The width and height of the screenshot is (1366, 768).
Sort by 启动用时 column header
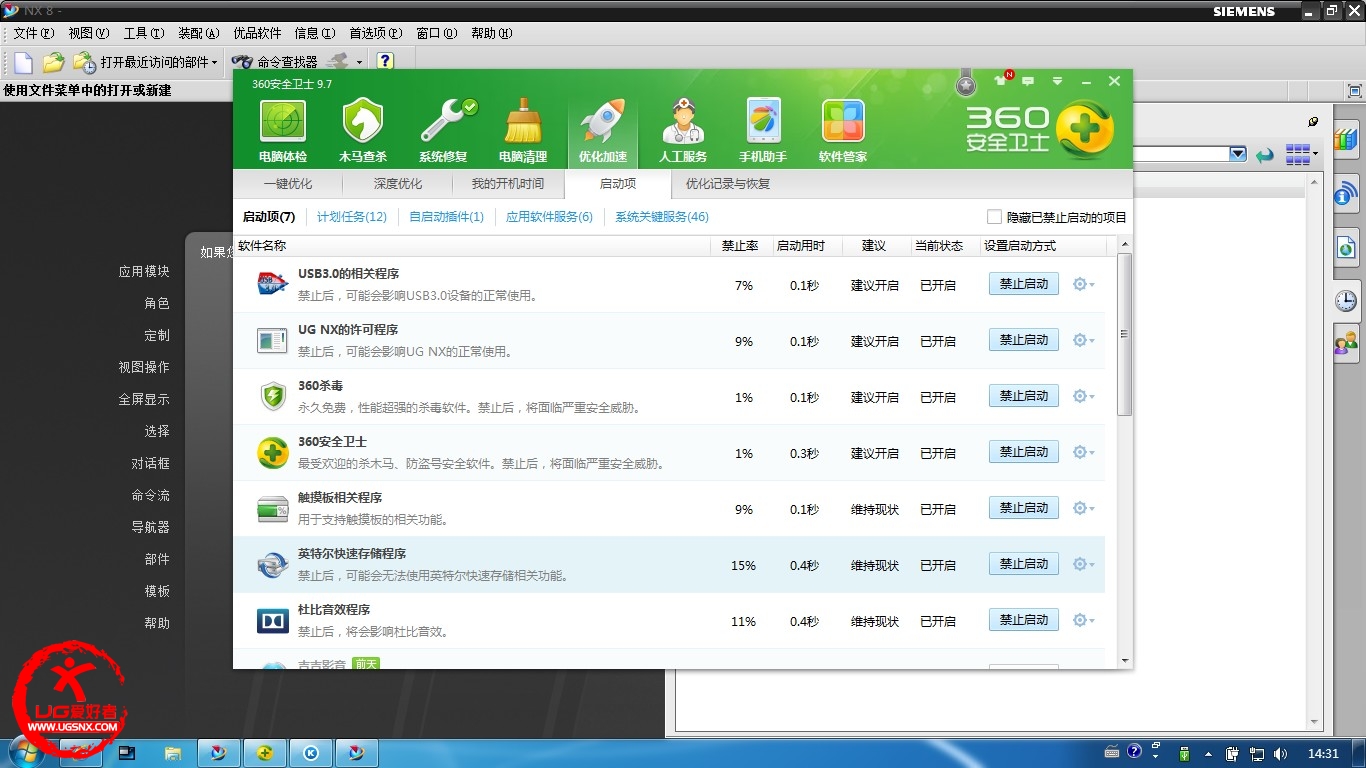tap(801, 246)
